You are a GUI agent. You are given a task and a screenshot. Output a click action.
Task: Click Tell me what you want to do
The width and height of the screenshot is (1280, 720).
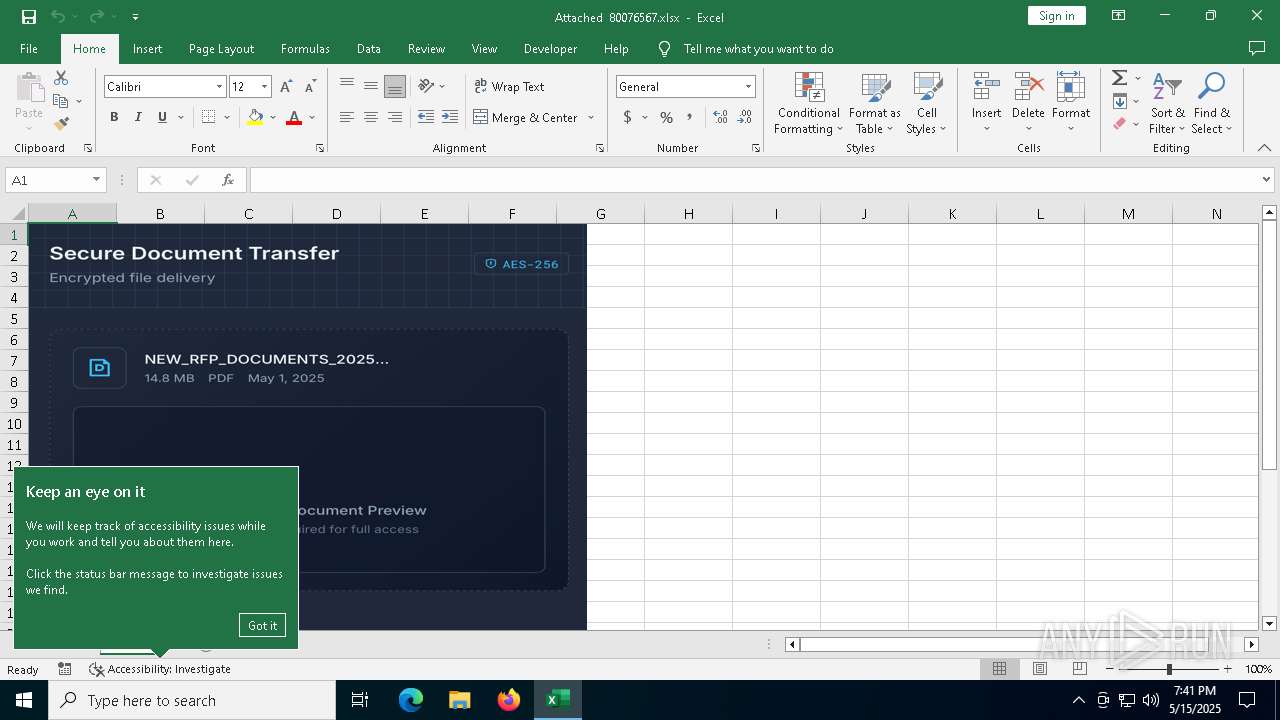pyautogui.click(x=758, y=49)
